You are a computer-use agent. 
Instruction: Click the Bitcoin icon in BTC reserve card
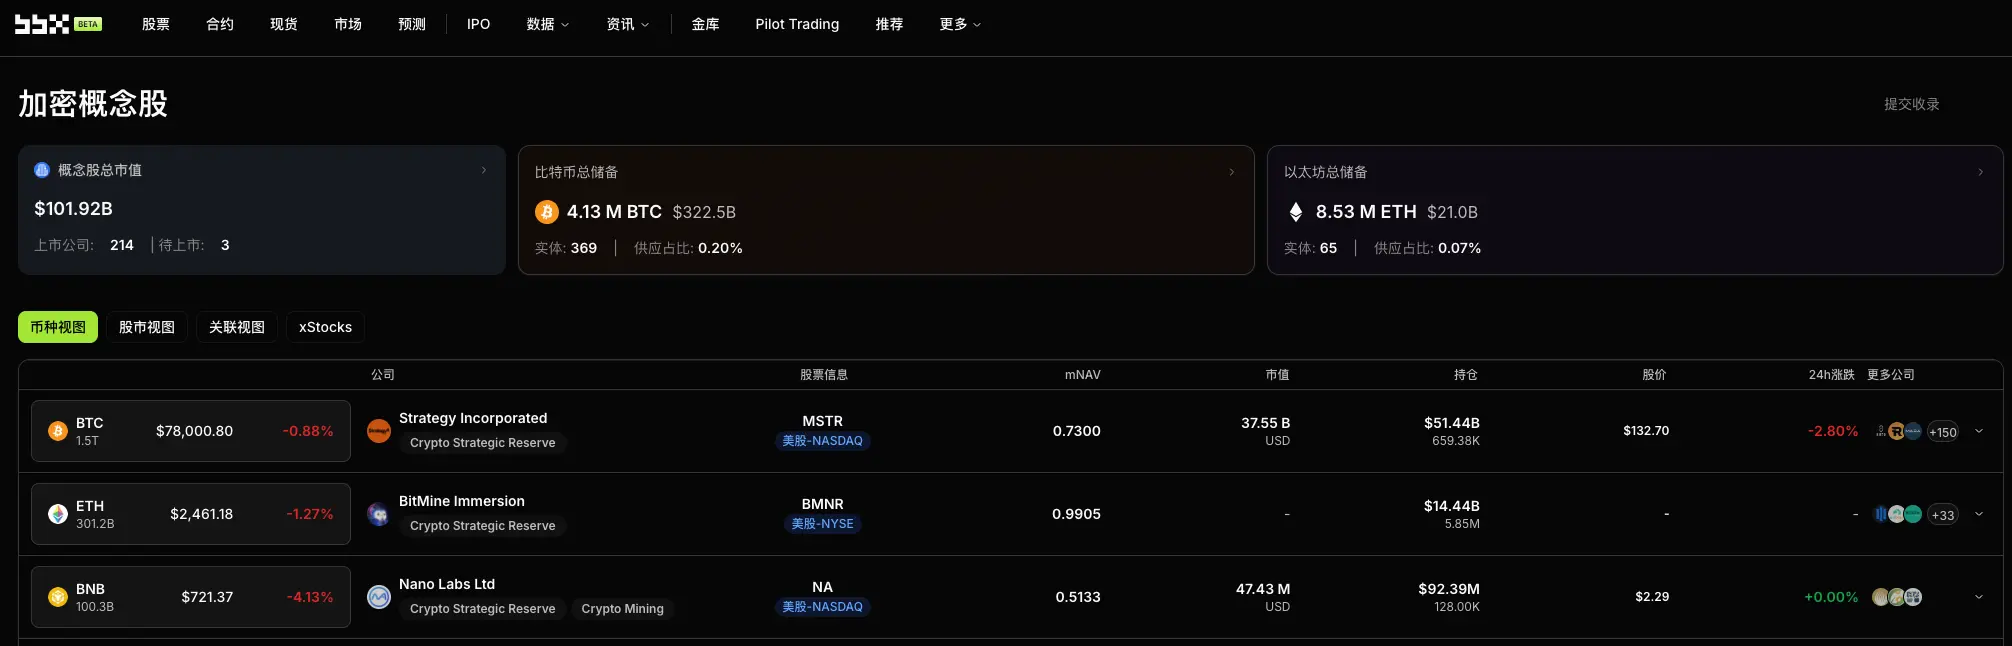pos(547,212)
